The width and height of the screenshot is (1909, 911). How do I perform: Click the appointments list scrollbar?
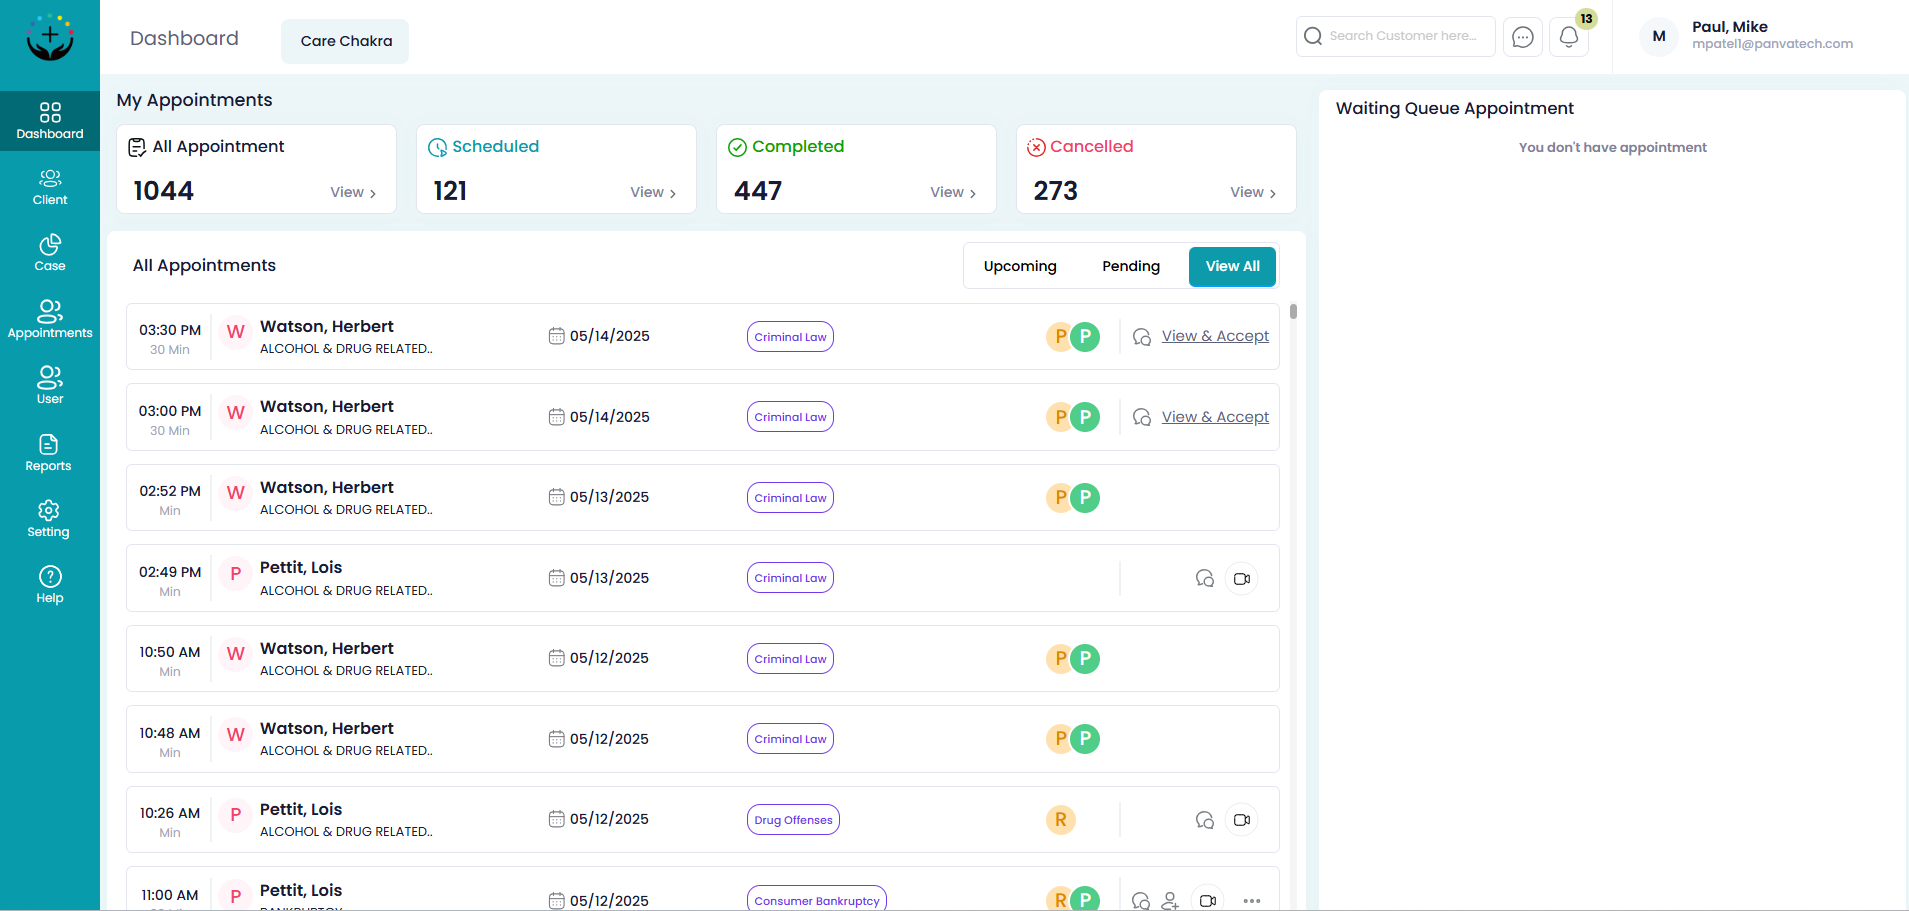point(1293,312)
